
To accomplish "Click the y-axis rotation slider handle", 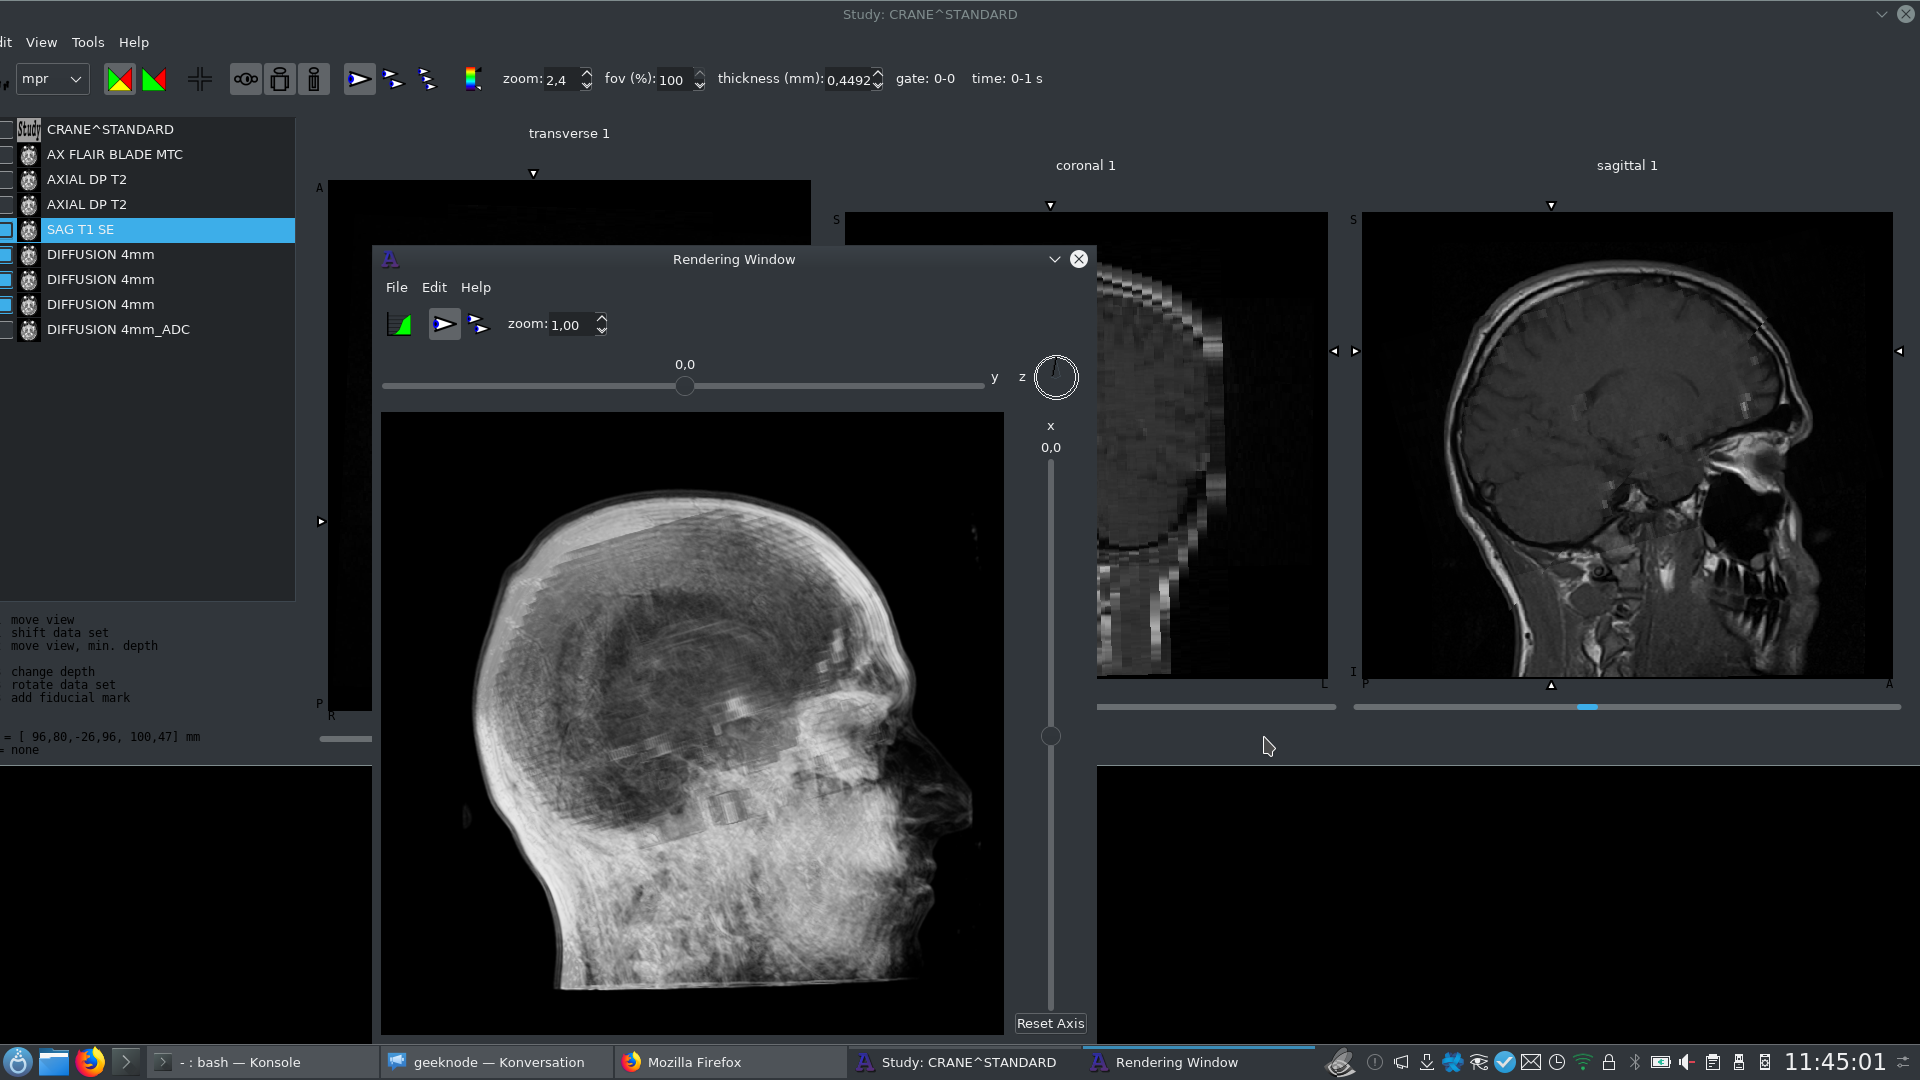I will 685,386.
